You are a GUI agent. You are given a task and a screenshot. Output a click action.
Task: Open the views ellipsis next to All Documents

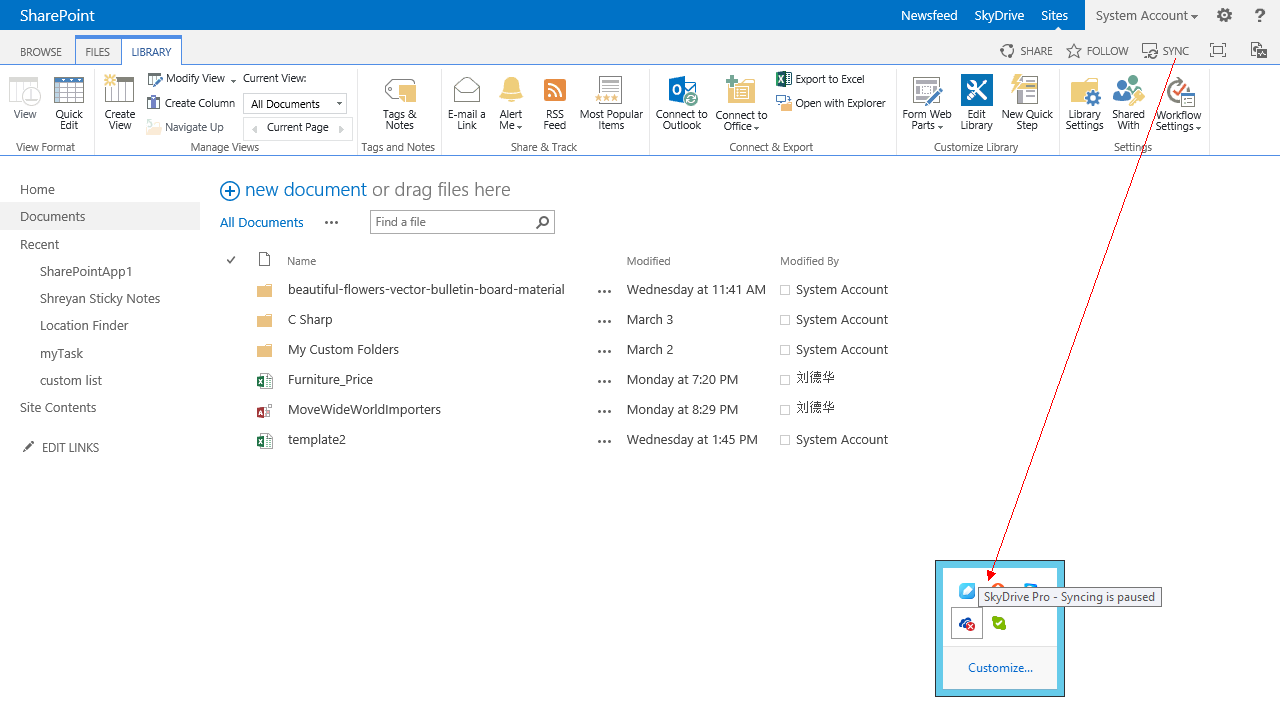click(x=331, y=223)
